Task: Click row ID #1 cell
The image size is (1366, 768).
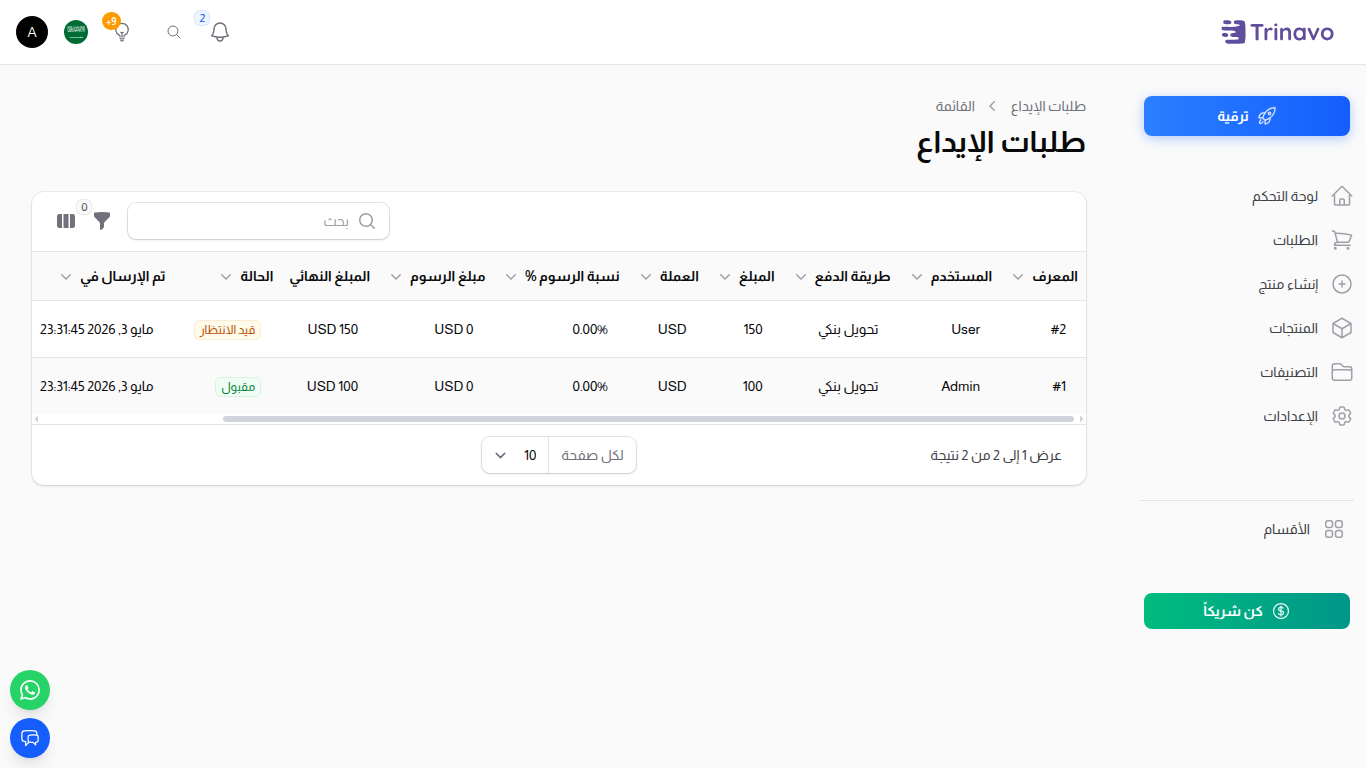Action: click(1059, 386)
